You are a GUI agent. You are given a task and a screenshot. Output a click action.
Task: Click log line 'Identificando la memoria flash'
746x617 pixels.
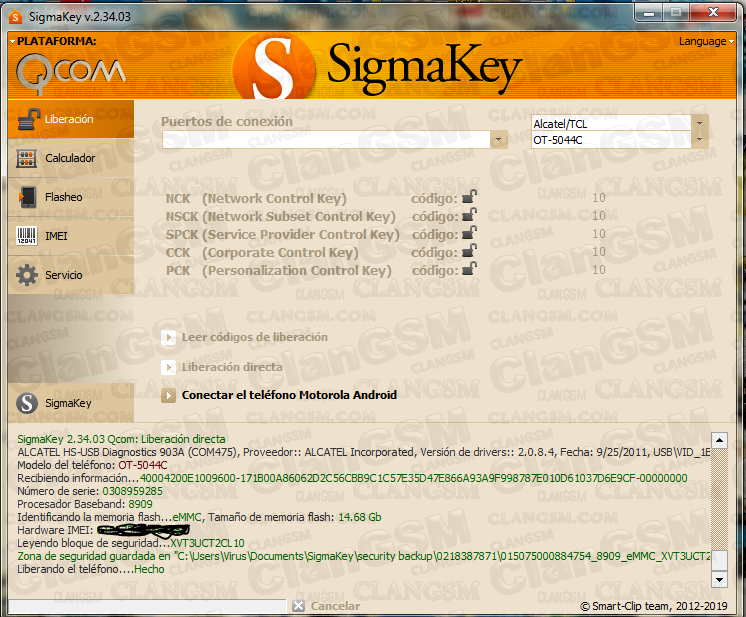pos(199,517)
